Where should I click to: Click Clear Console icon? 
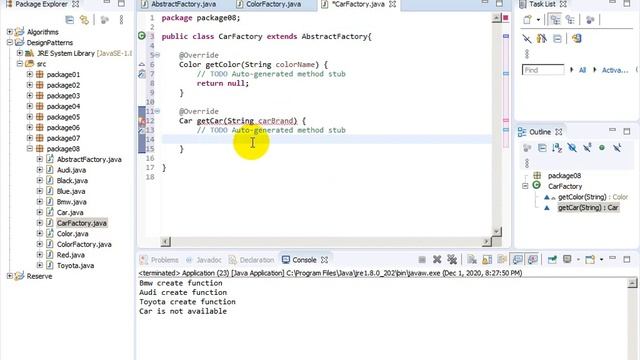(x=472, y=260)
